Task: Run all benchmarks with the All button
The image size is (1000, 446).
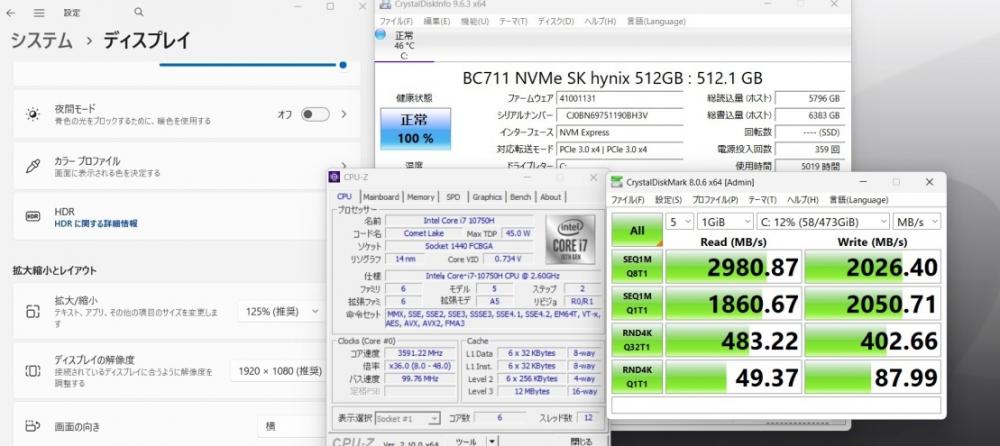Action: pyautogui.click(x=637, y=230)
